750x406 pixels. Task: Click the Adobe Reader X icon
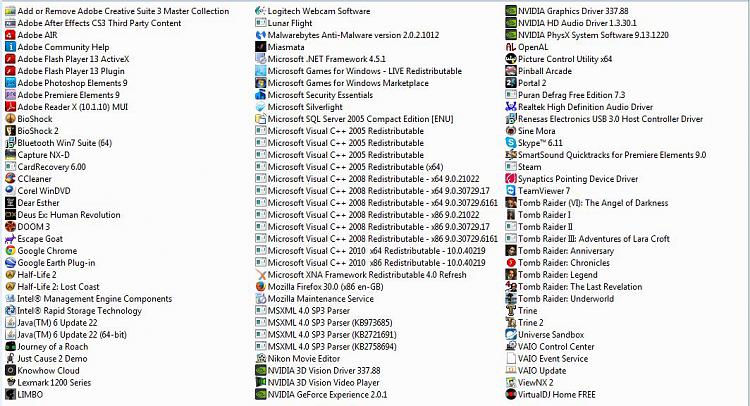10,107
